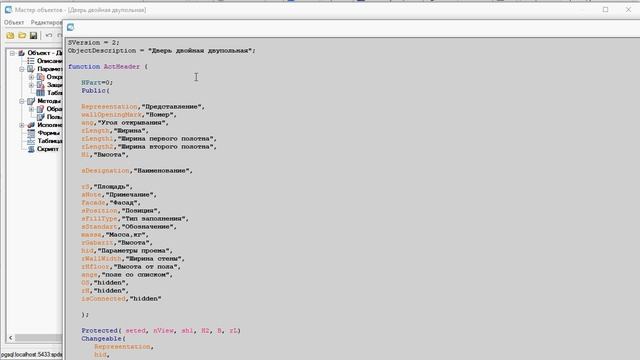Screen dimensions: 640x360
Task: Click the "Примечание" code line
Action: [119, 195]
